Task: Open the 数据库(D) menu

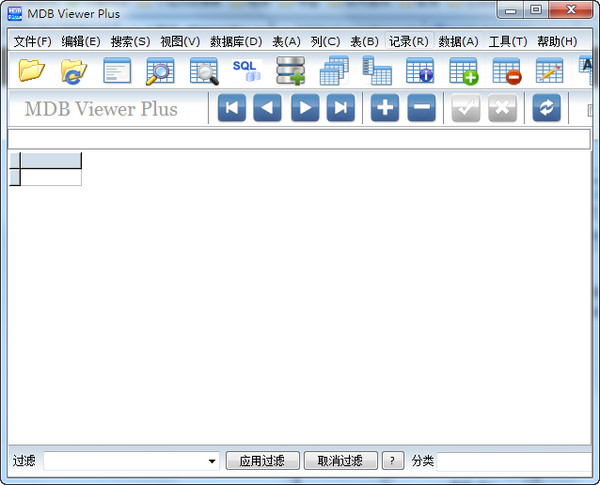Action: (x=236, y=41)
